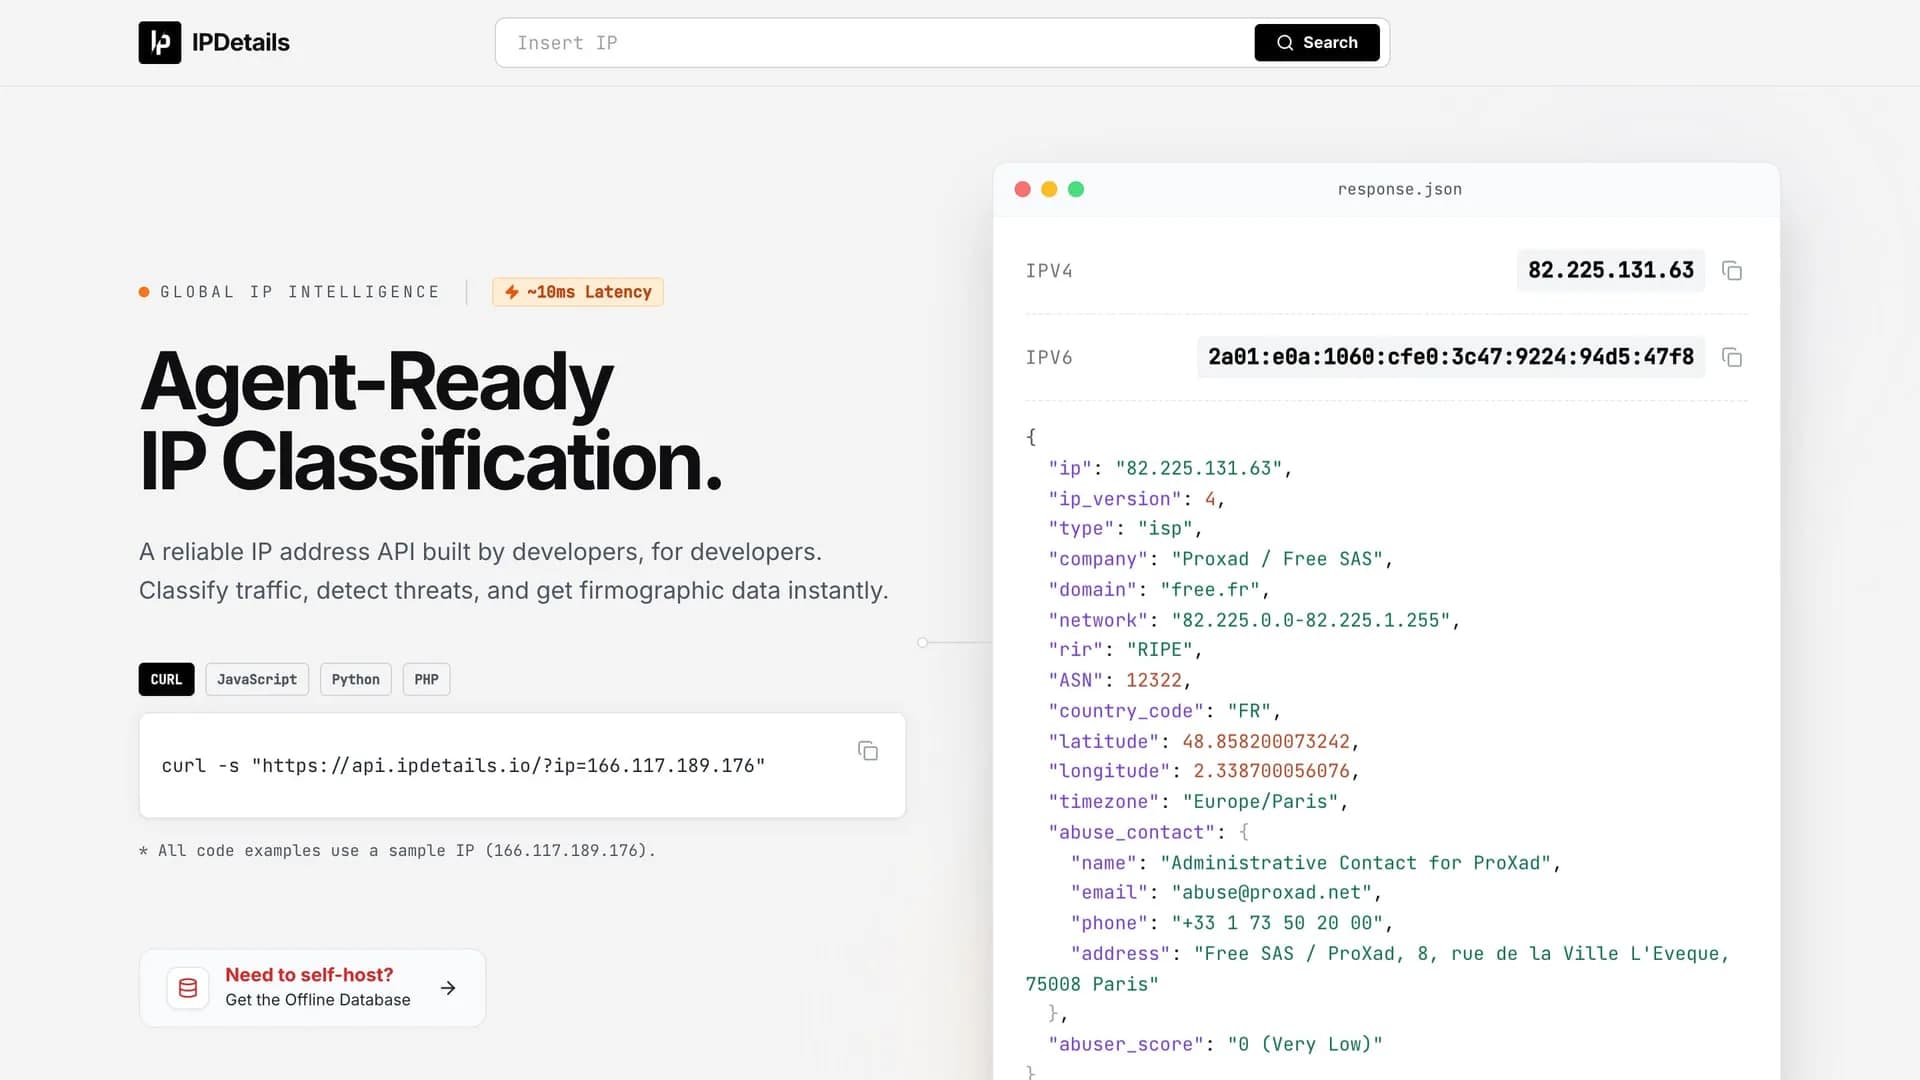The height and width of the screenshot is (1080, 1920).
Task: Click the "country_code": "FR" line
Action: tap(1165, 711)
